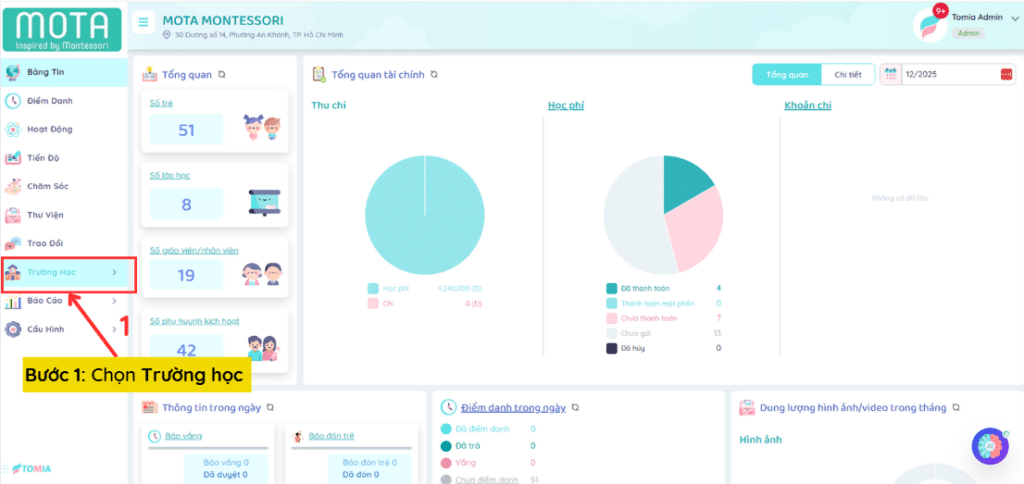Switch to the Chi tiết view toggle
The height and width of the screenshot is (484, 1024).
click(x=847, y=75)
